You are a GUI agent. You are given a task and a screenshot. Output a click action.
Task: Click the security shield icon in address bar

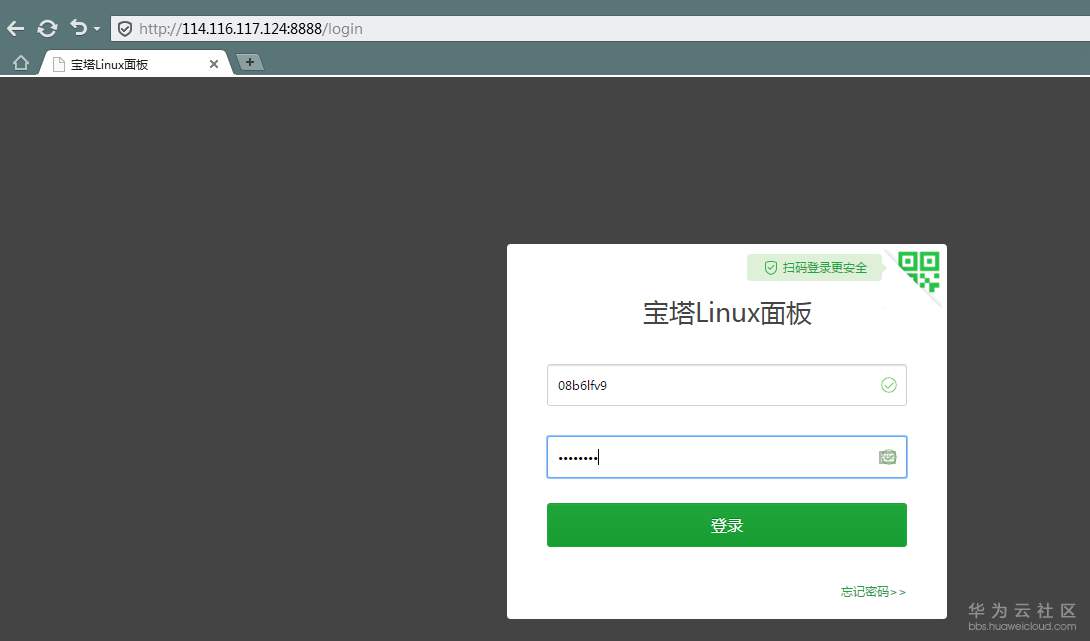[124, 29]
